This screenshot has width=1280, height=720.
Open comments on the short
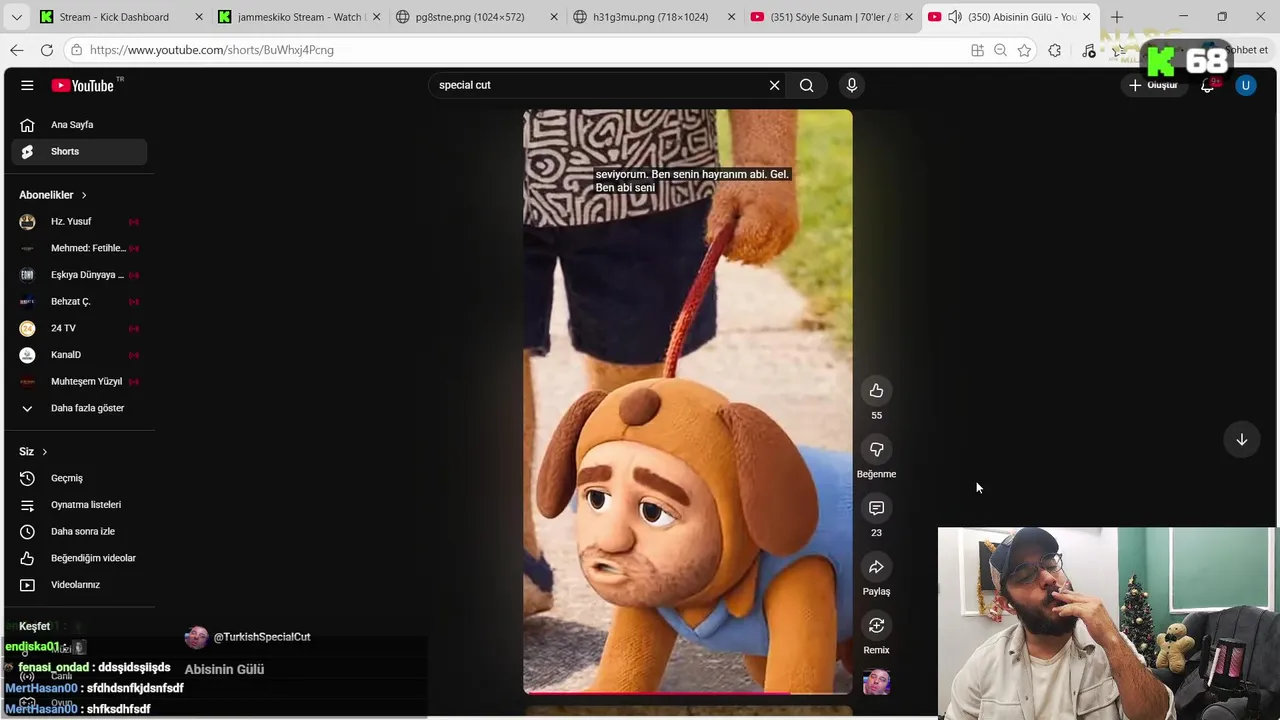pyautogui.click(x=876, y=508)
